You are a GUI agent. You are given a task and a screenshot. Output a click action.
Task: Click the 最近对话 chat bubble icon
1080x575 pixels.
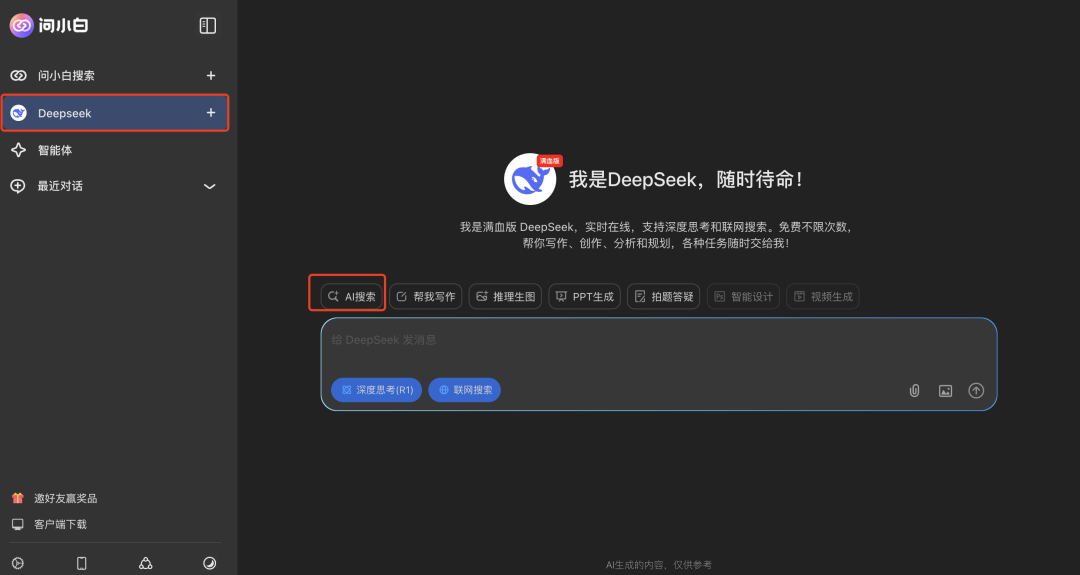click(18, 186)
